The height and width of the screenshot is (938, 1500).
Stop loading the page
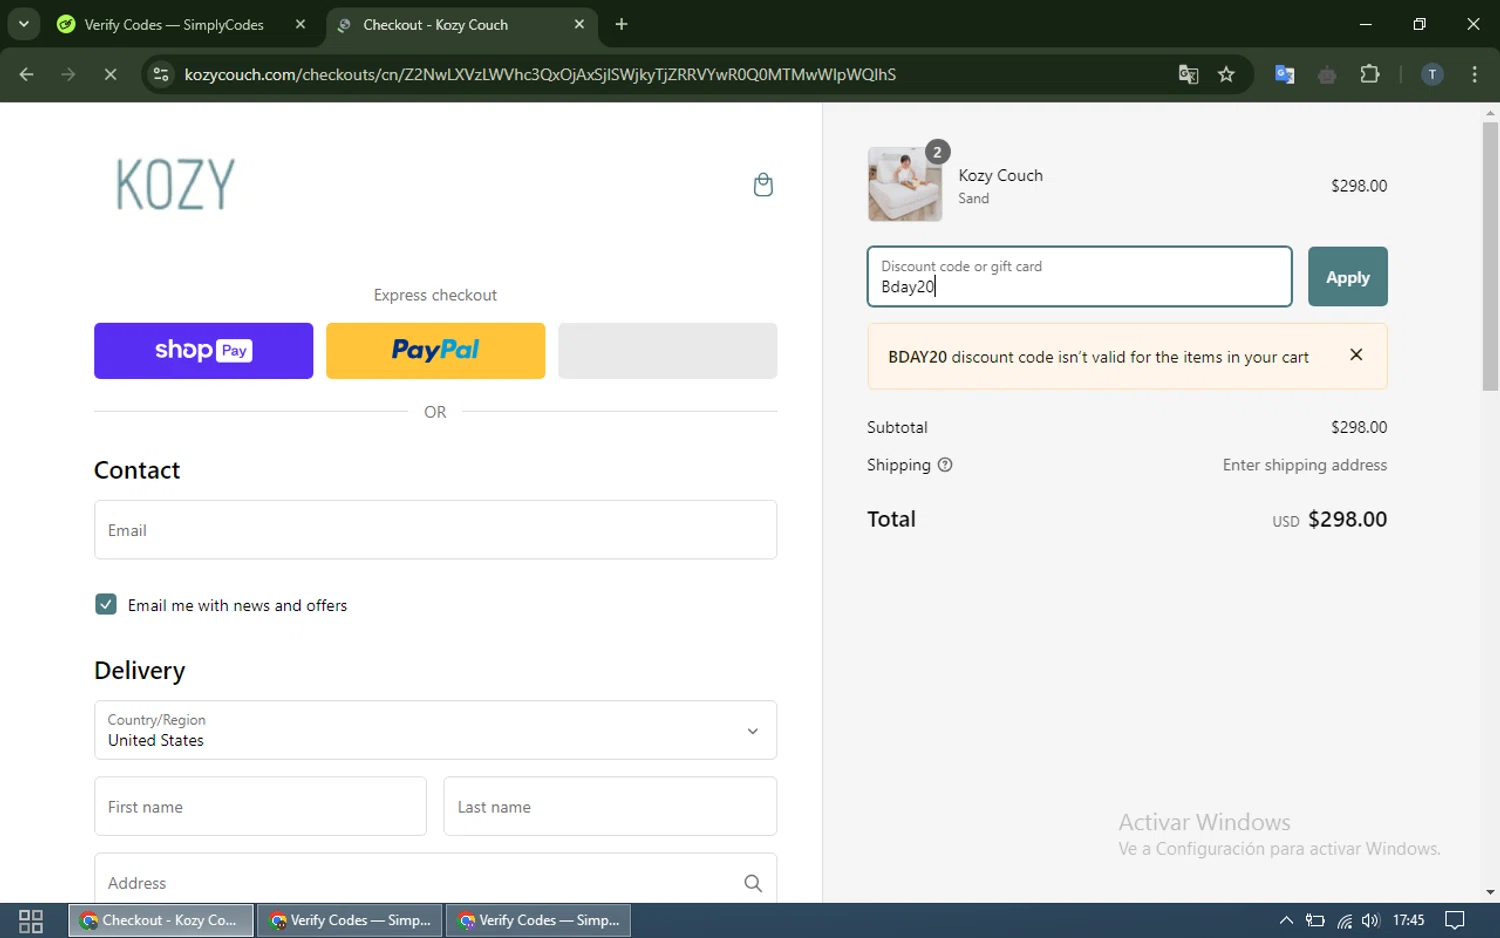point(110,74)
